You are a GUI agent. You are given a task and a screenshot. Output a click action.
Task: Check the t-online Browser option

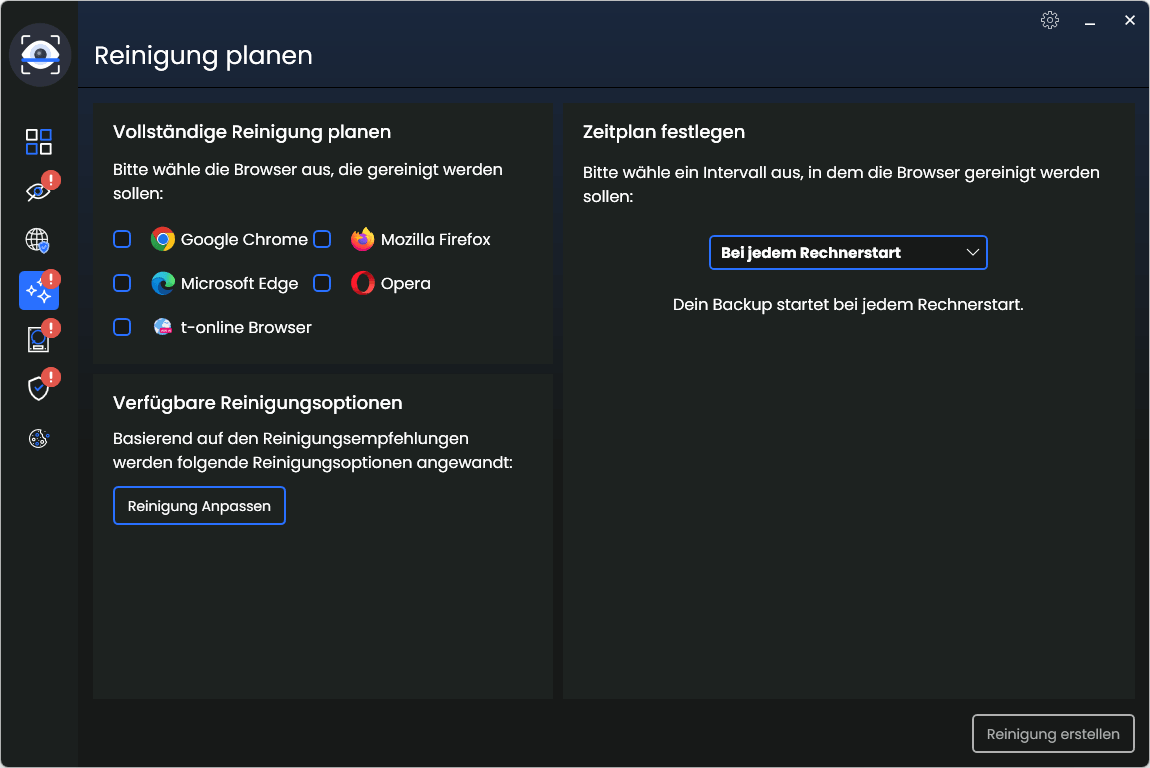[122, 327]
